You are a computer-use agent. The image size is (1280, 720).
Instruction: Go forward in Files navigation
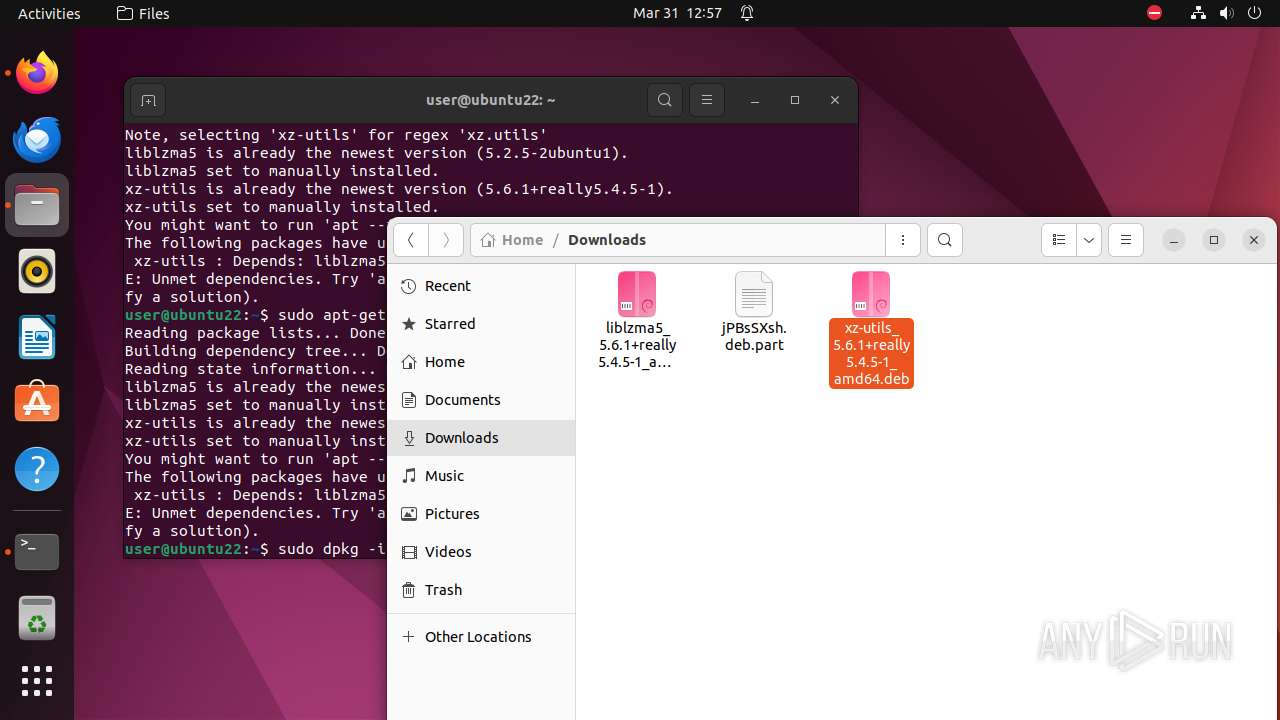(446, 240)
